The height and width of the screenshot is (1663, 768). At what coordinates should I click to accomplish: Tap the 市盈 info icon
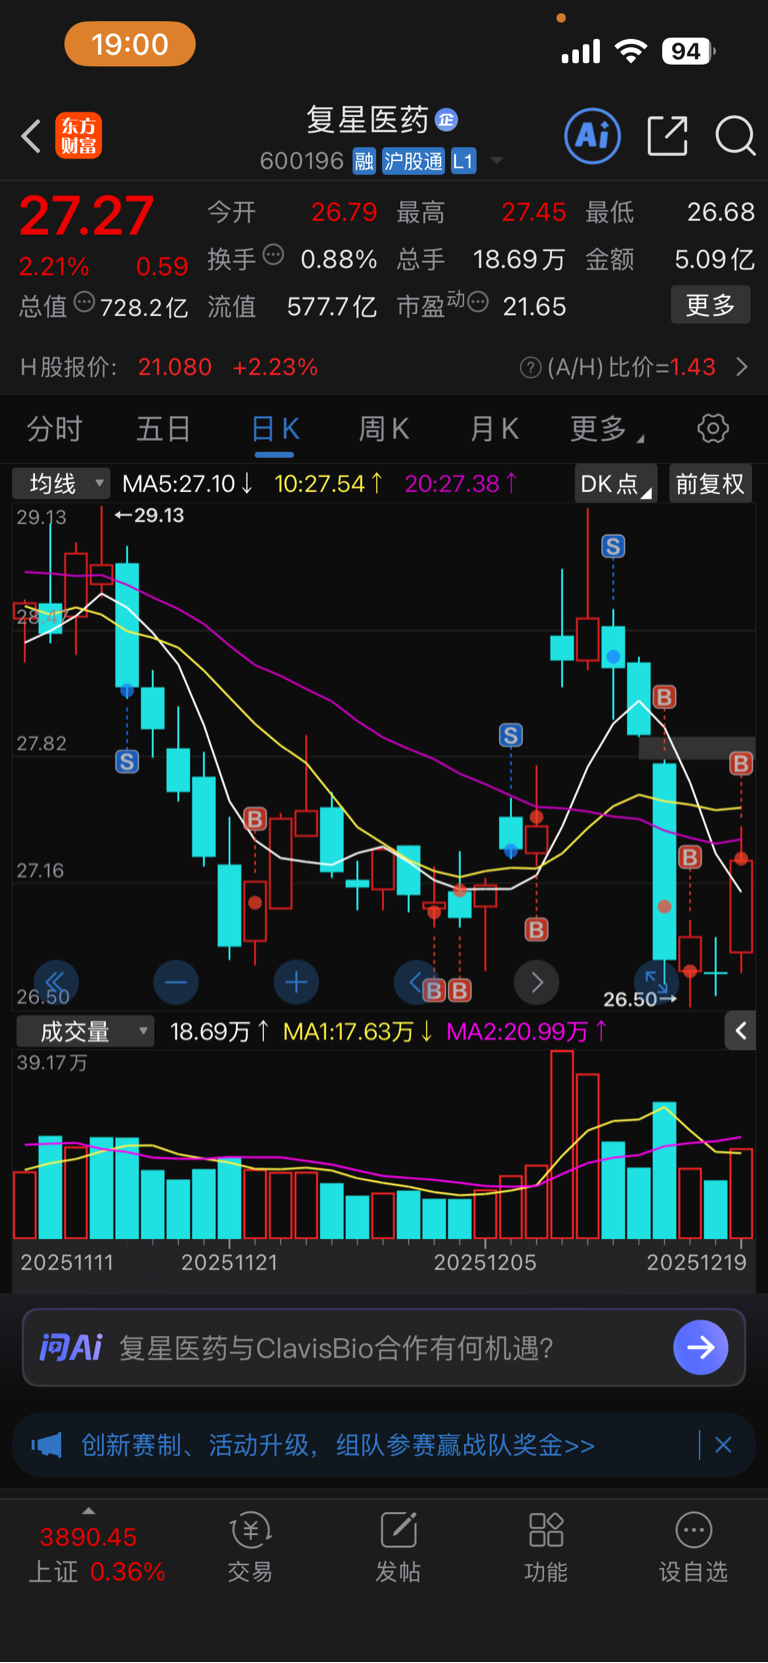478,302
